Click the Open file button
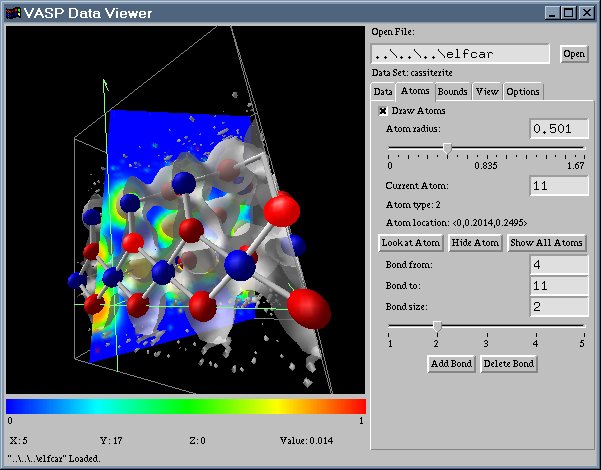 [x=573, y=54]
